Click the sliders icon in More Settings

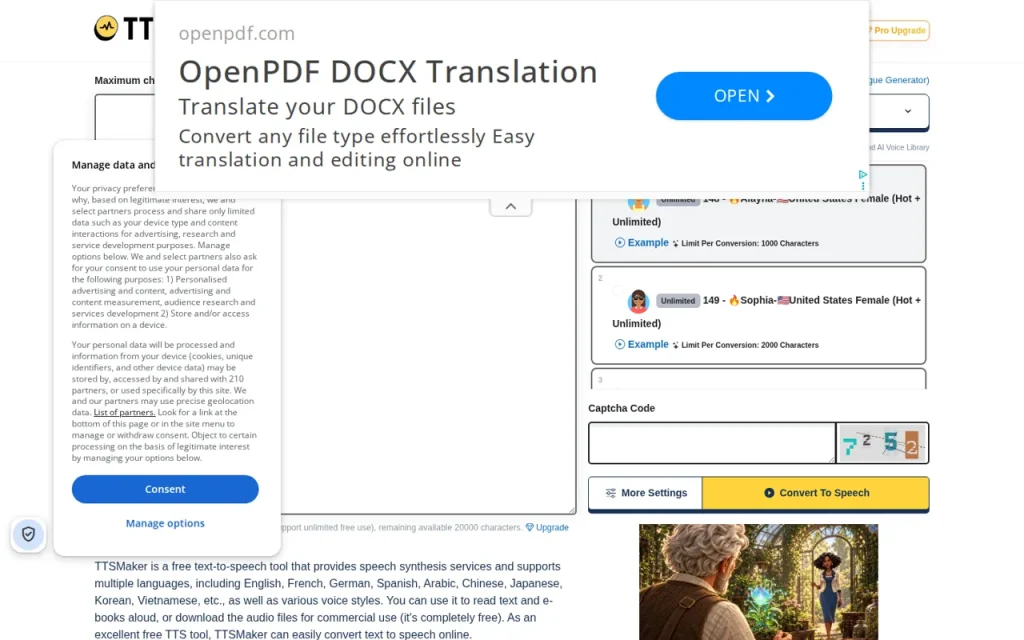(x=611, y=493)
